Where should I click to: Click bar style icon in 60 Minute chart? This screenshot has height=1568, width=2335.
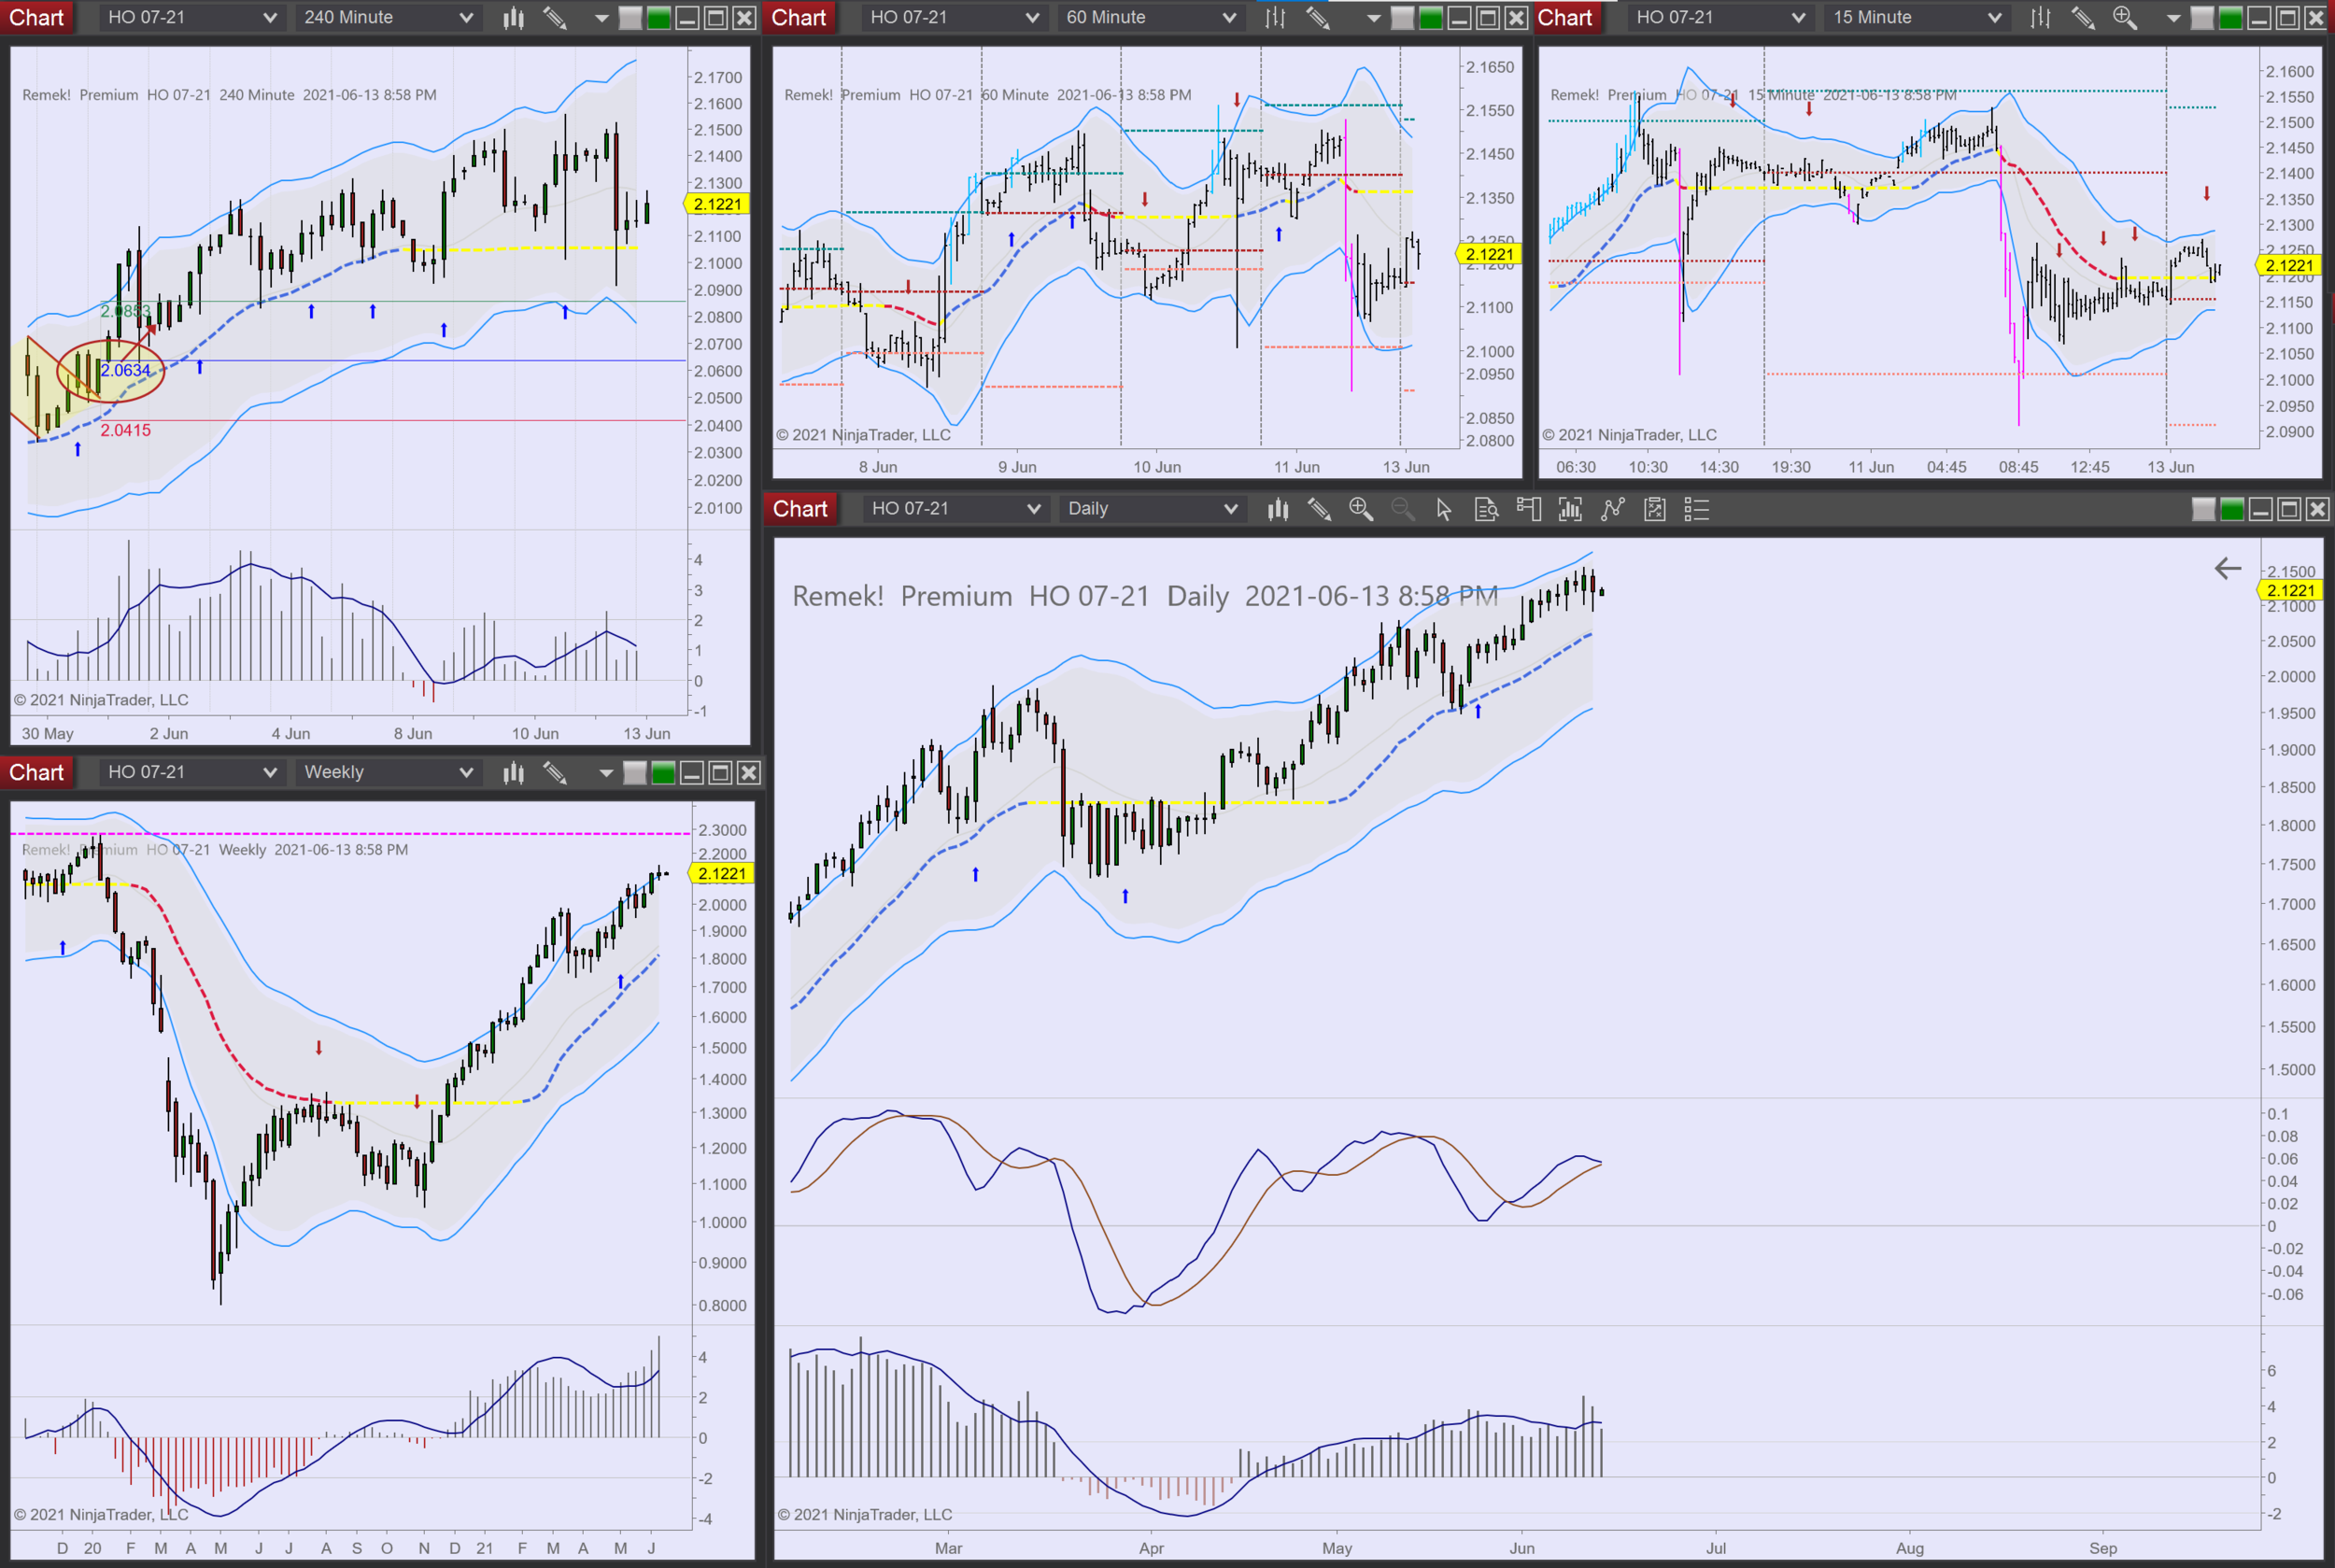pyautogui.click(x=1275, y=17)
